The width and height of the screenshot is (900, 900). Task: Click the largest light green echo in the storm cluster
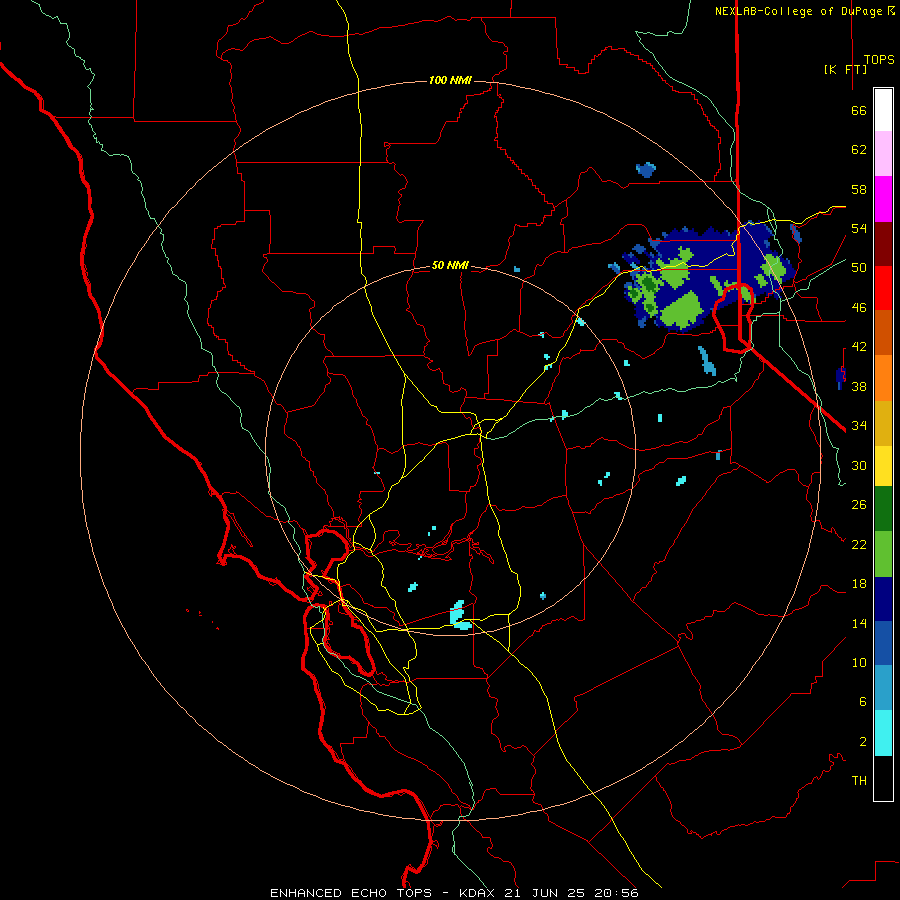coord(682,311)
